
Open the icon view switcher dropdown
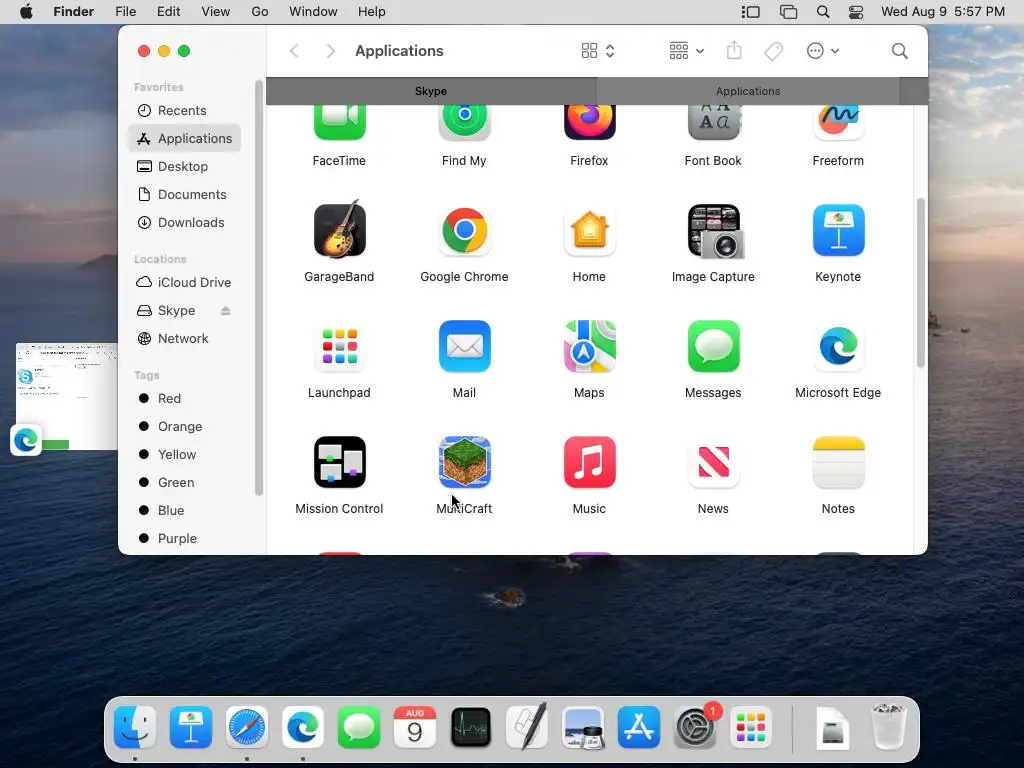pos(598,51)
